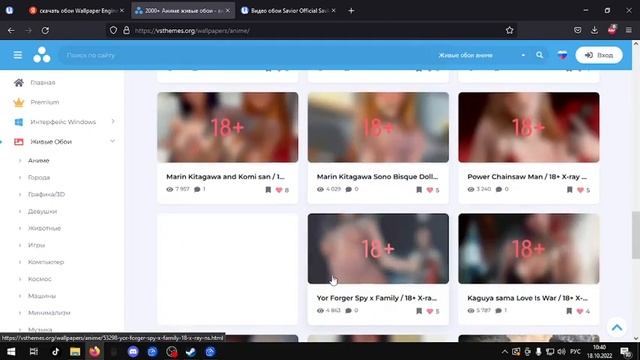The image size is (640, 360).
Task: Bookmark the Marin Kitagawa and Komi san card
Action: (268, 189)
